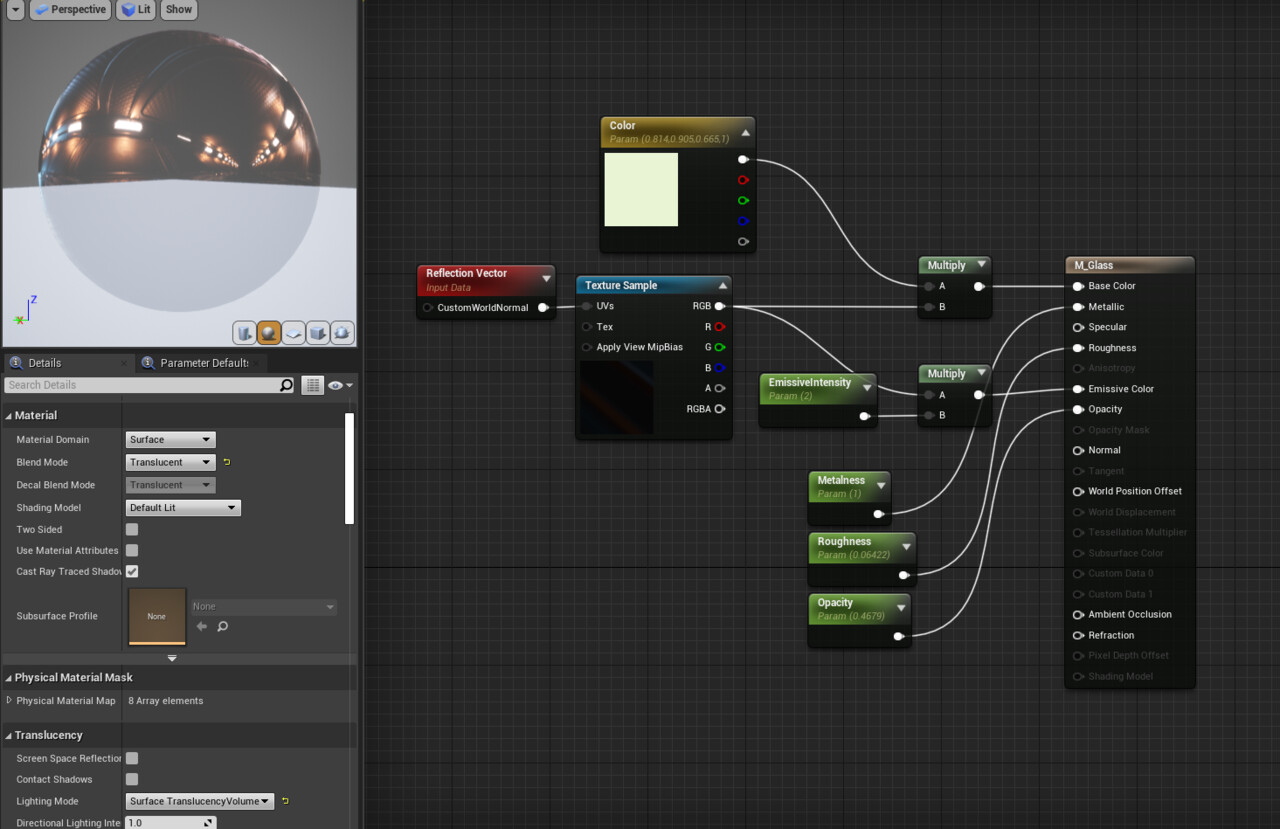Click the Perspective viewport button
This screenshot has width=1280, height=829.
click(x=70, y=9)
